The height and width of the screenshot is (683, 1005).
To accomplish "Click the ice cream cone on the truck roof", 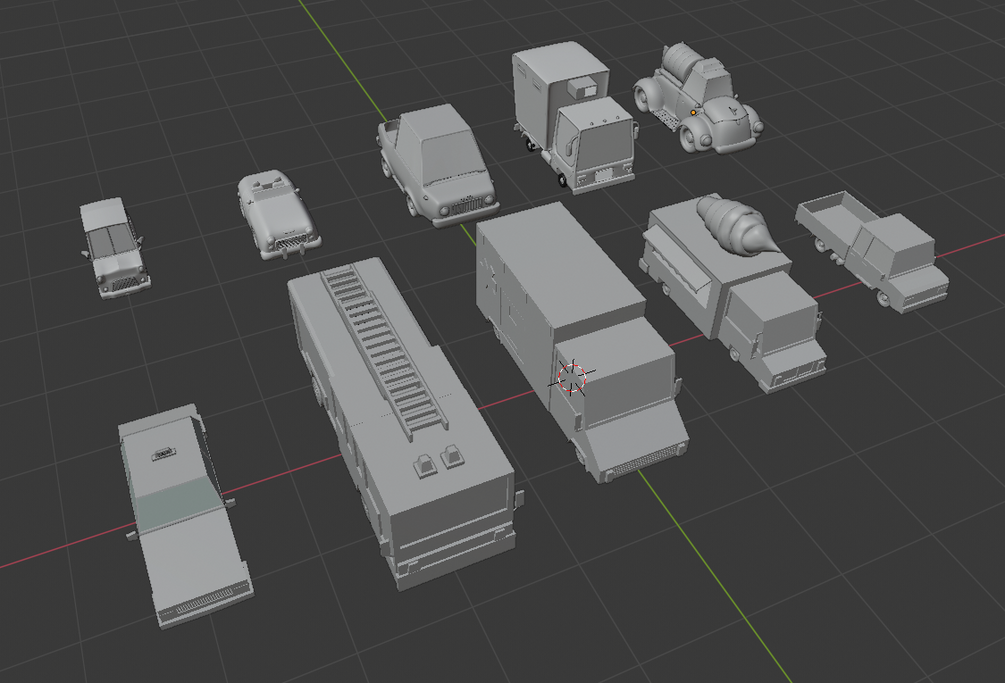I will [x=736, y=225].
